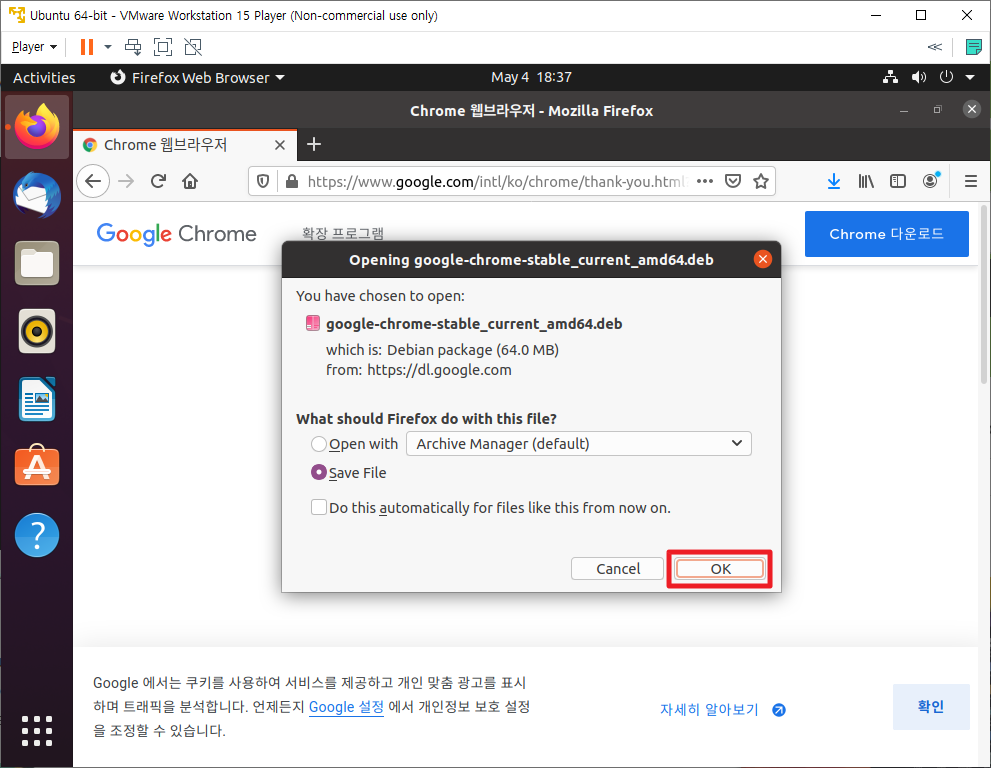Open the Google 설정 link
Screen dimensions: 991x768
[346, 707]
